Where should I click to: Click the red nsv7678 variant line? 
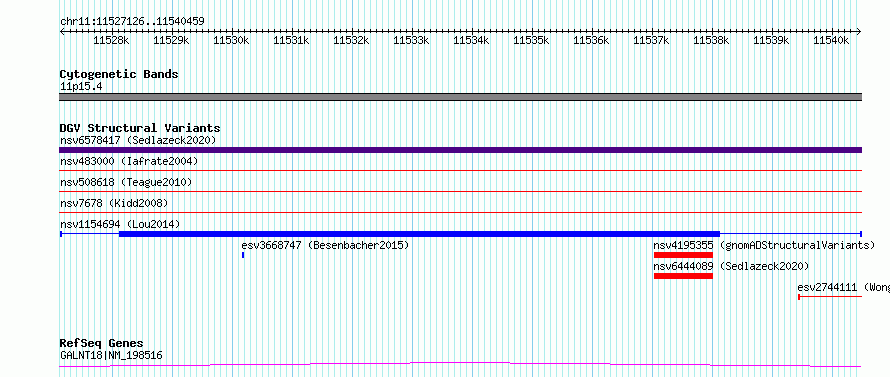point(460,212)
